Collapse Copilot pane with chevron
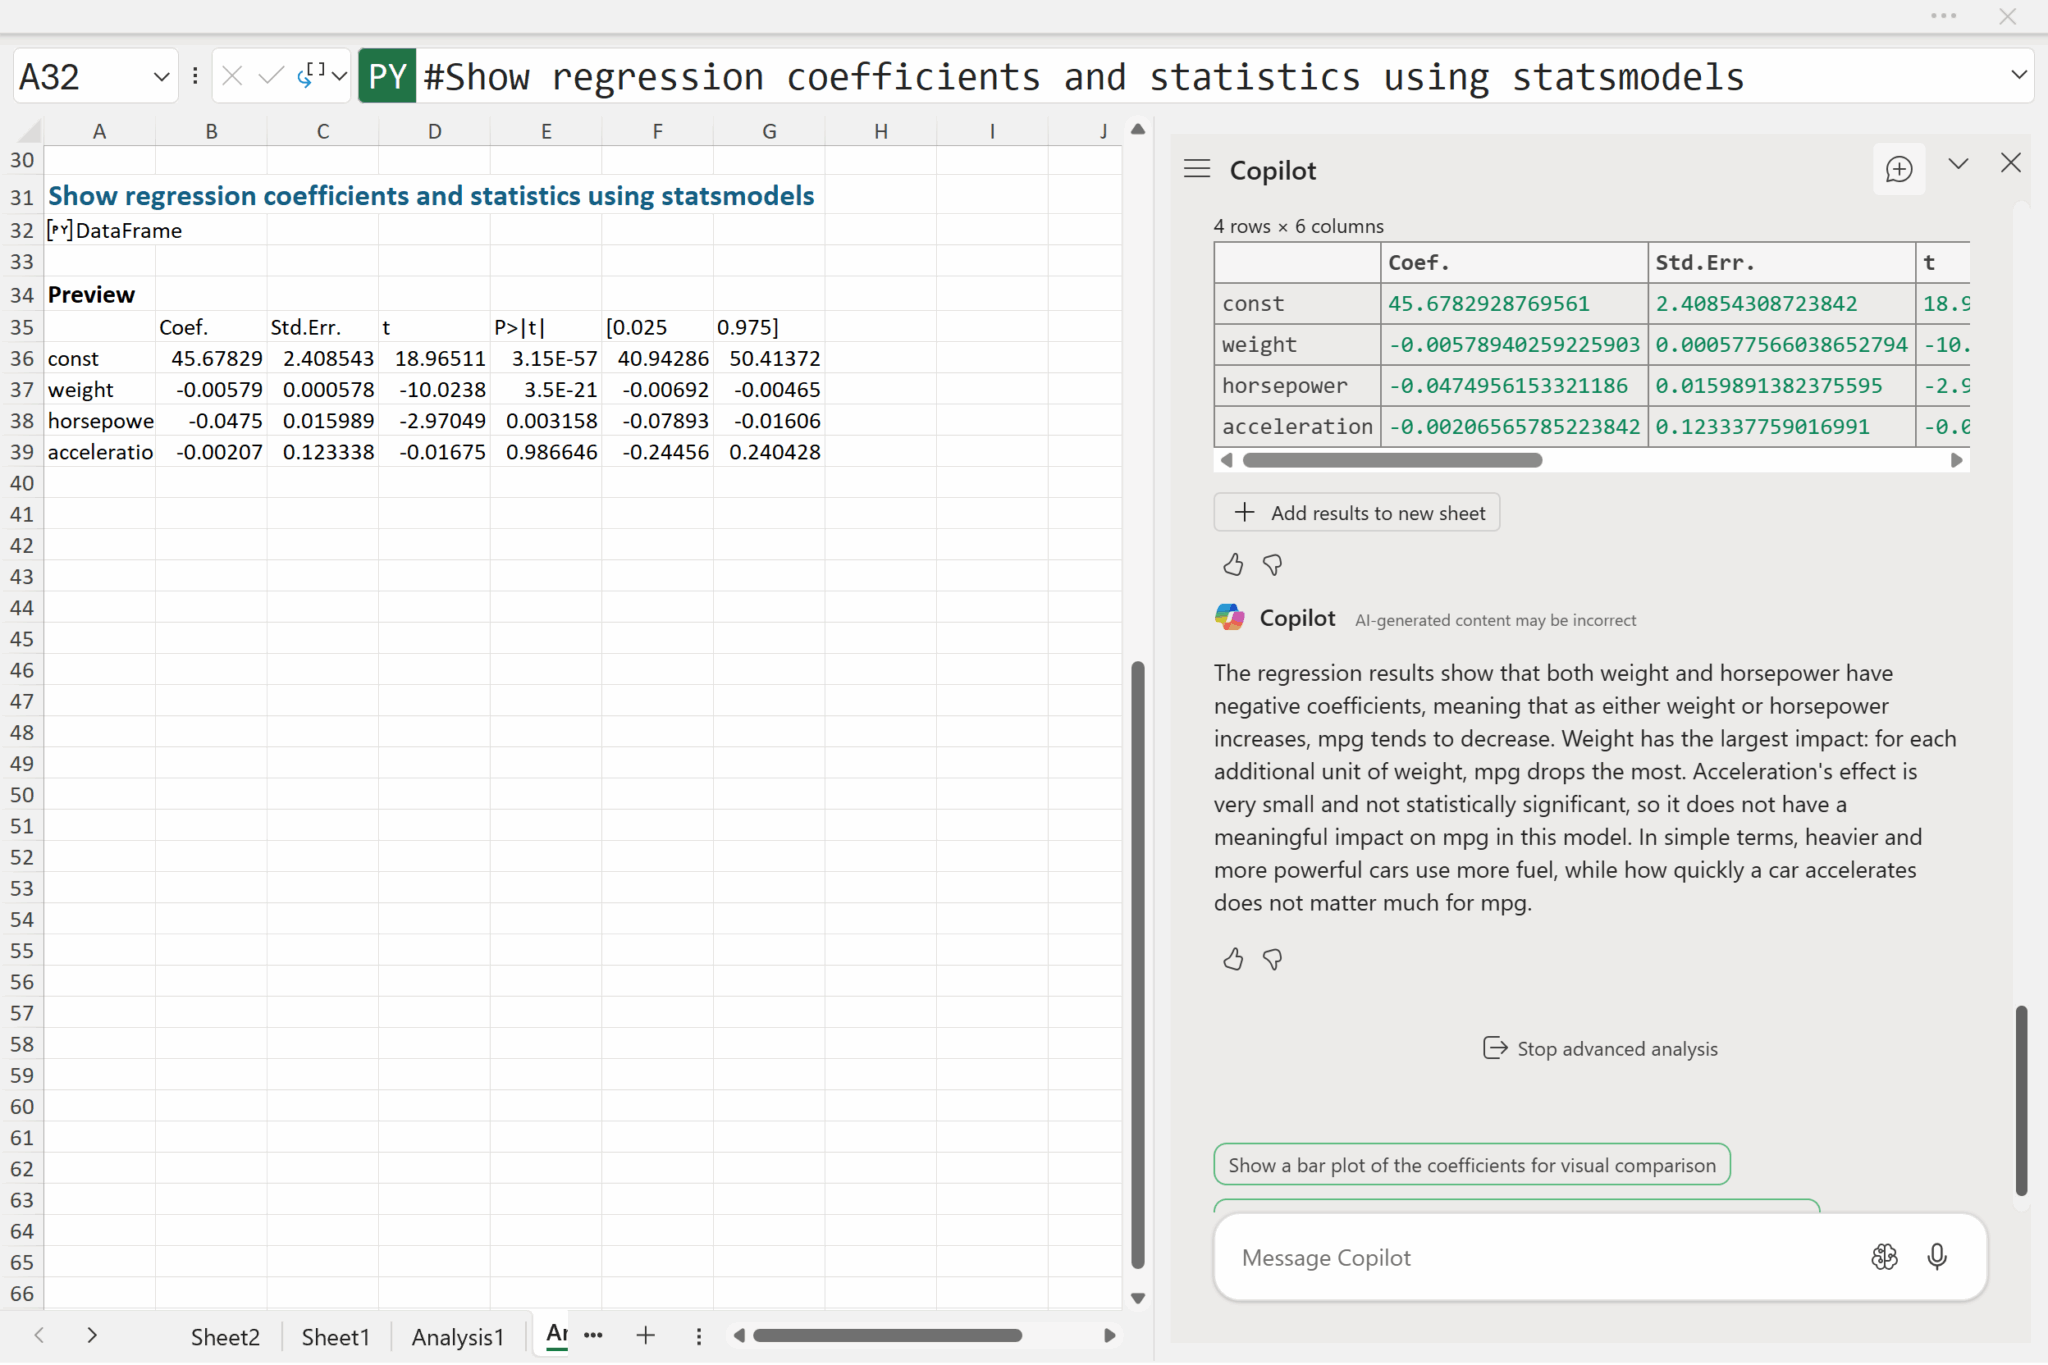 point(1957,164)
